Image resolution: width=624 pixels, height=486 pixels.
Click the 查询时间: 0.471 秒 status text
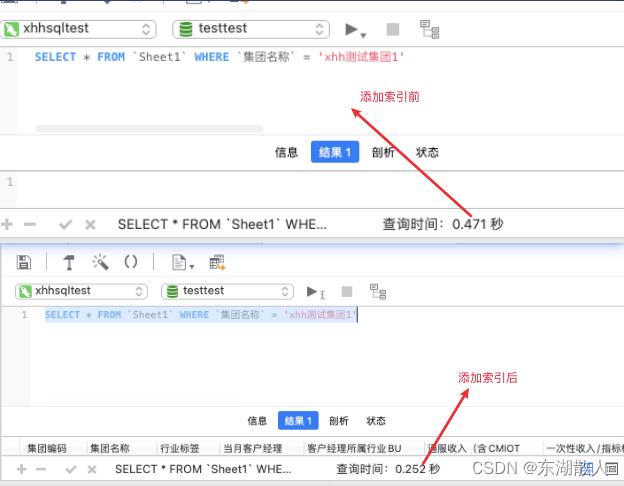pos(443,224)
